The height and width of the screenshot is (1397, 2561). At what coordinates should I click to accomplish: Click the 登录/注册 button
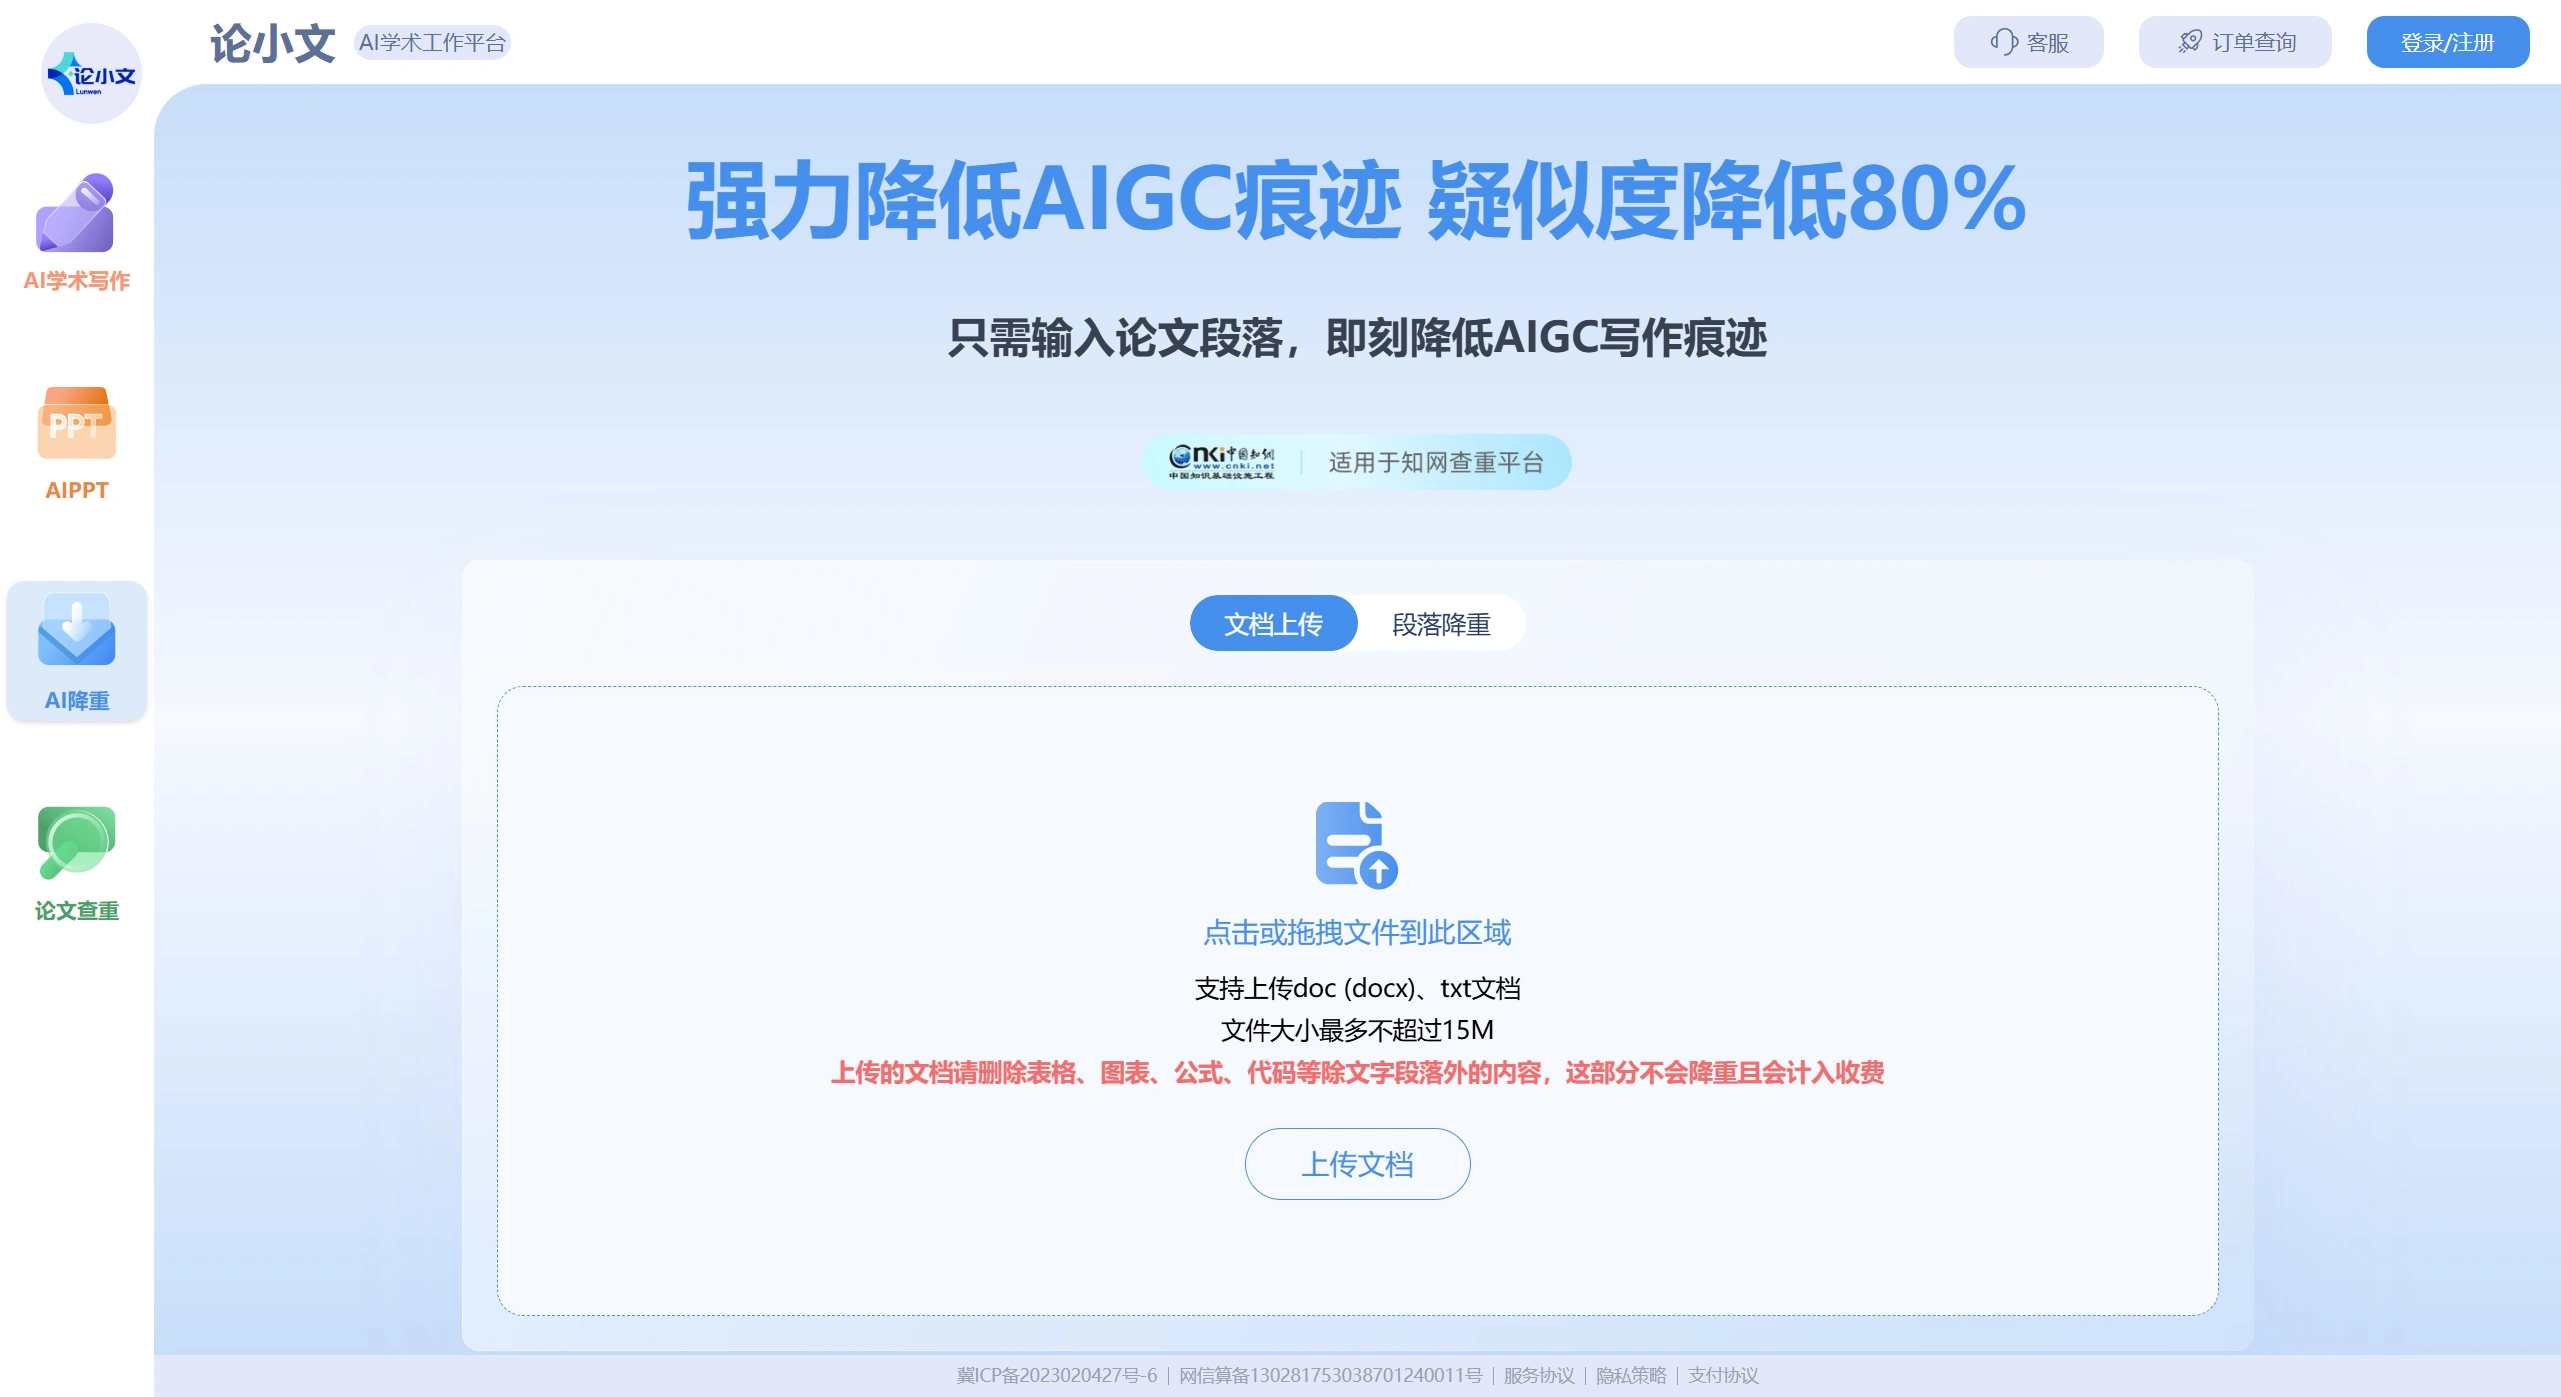pos(2447,41)
